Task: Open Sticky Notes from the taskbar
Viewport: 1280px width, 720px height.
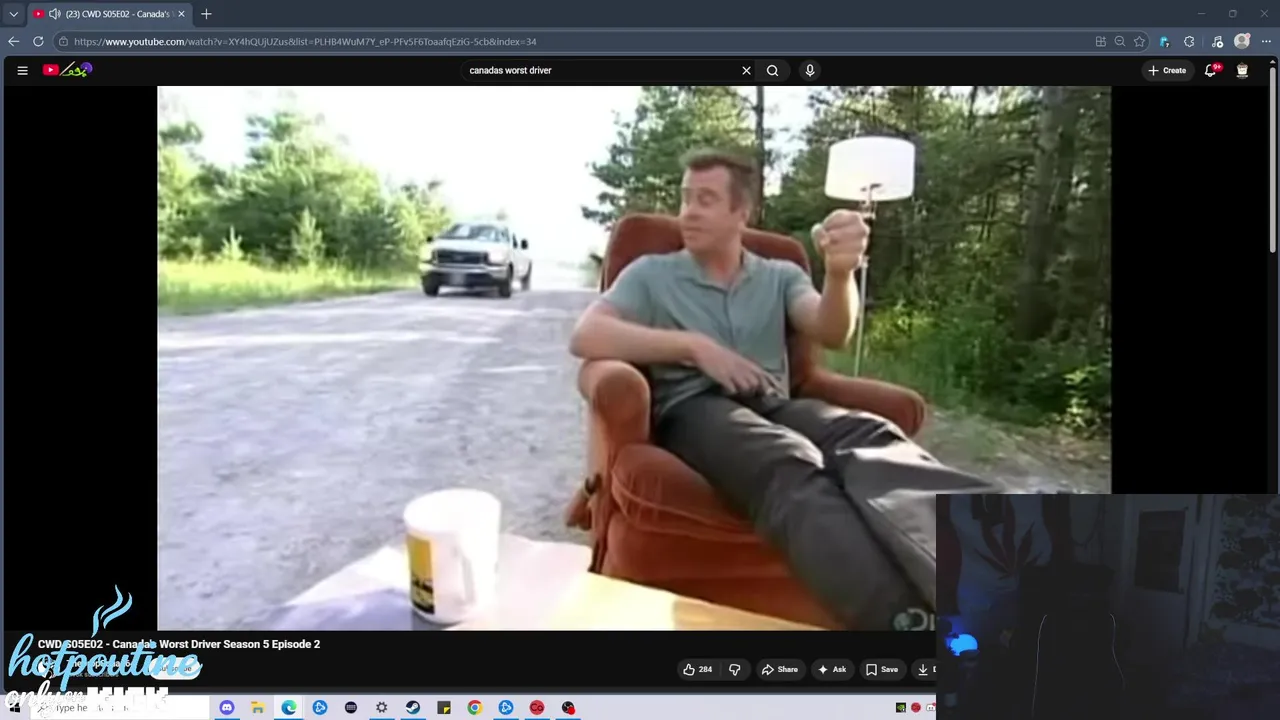Action: 444,708
